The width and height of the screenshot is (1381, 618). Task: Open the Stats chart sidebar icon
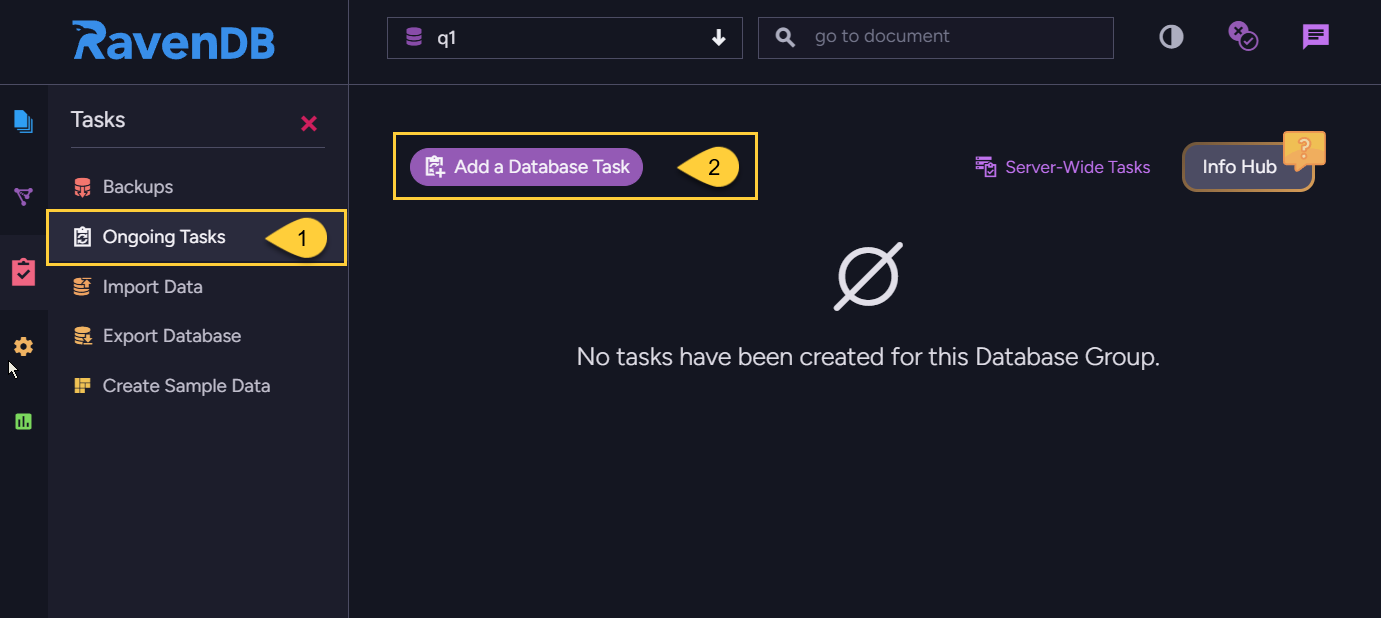coord(23,421)
